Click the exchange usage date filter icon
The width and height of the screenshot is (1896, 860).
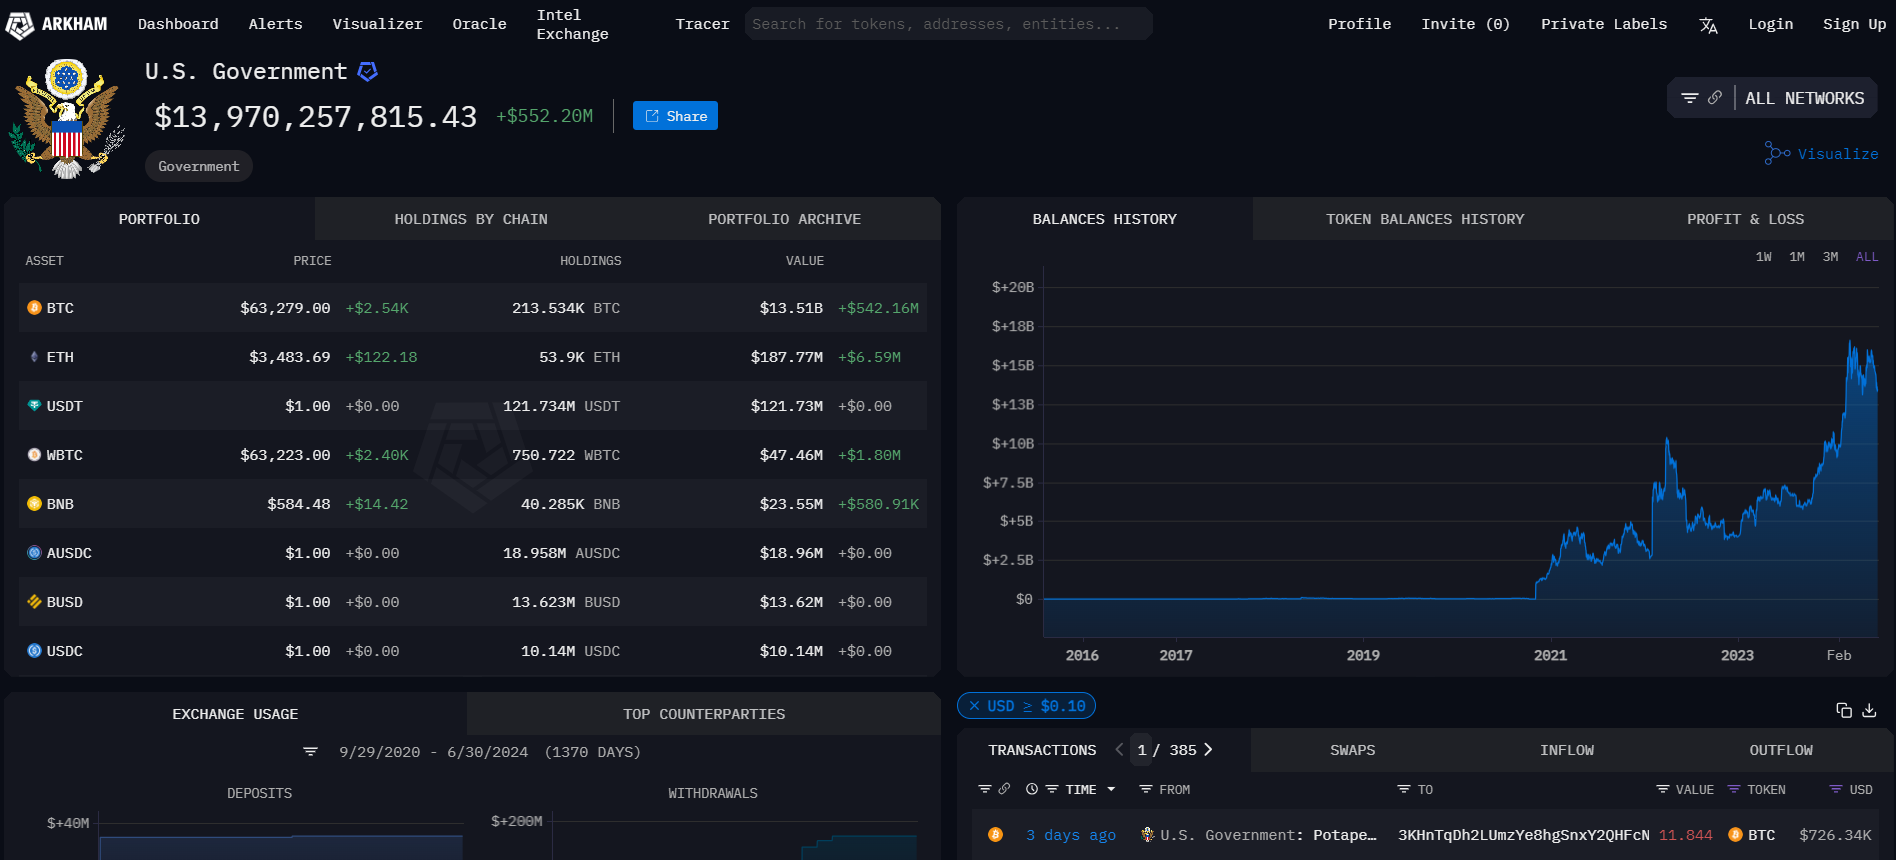310,752
